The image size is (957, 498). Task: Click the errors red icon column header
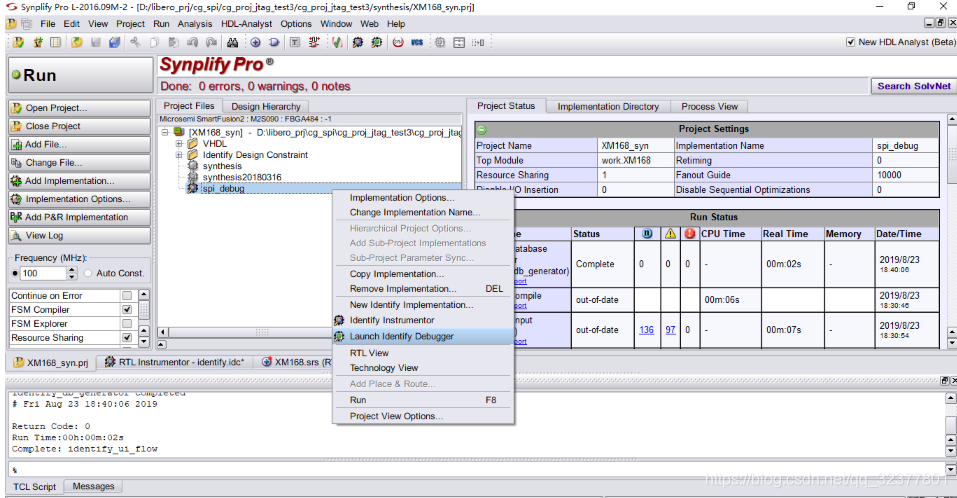[690, 234]
